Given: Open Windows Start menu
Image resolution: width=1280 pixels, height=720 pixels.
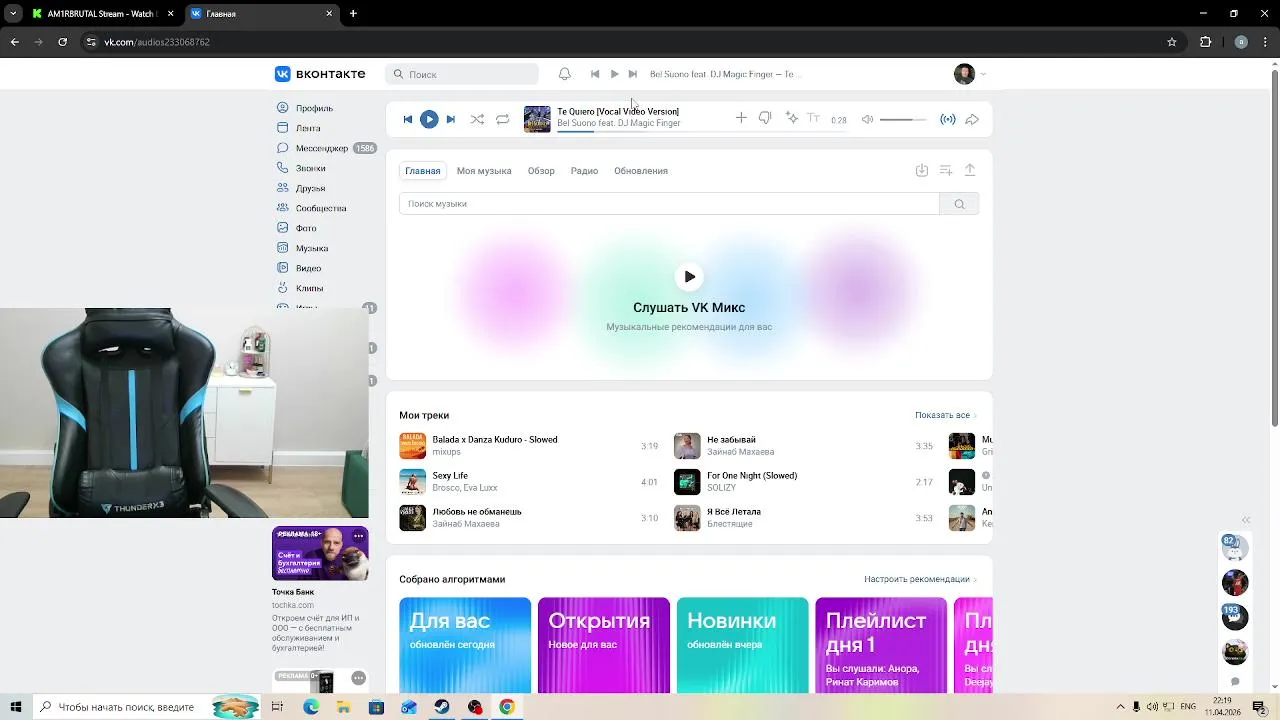Looking at the screenshot, I should pyautogui.click(x=16, y=707).
